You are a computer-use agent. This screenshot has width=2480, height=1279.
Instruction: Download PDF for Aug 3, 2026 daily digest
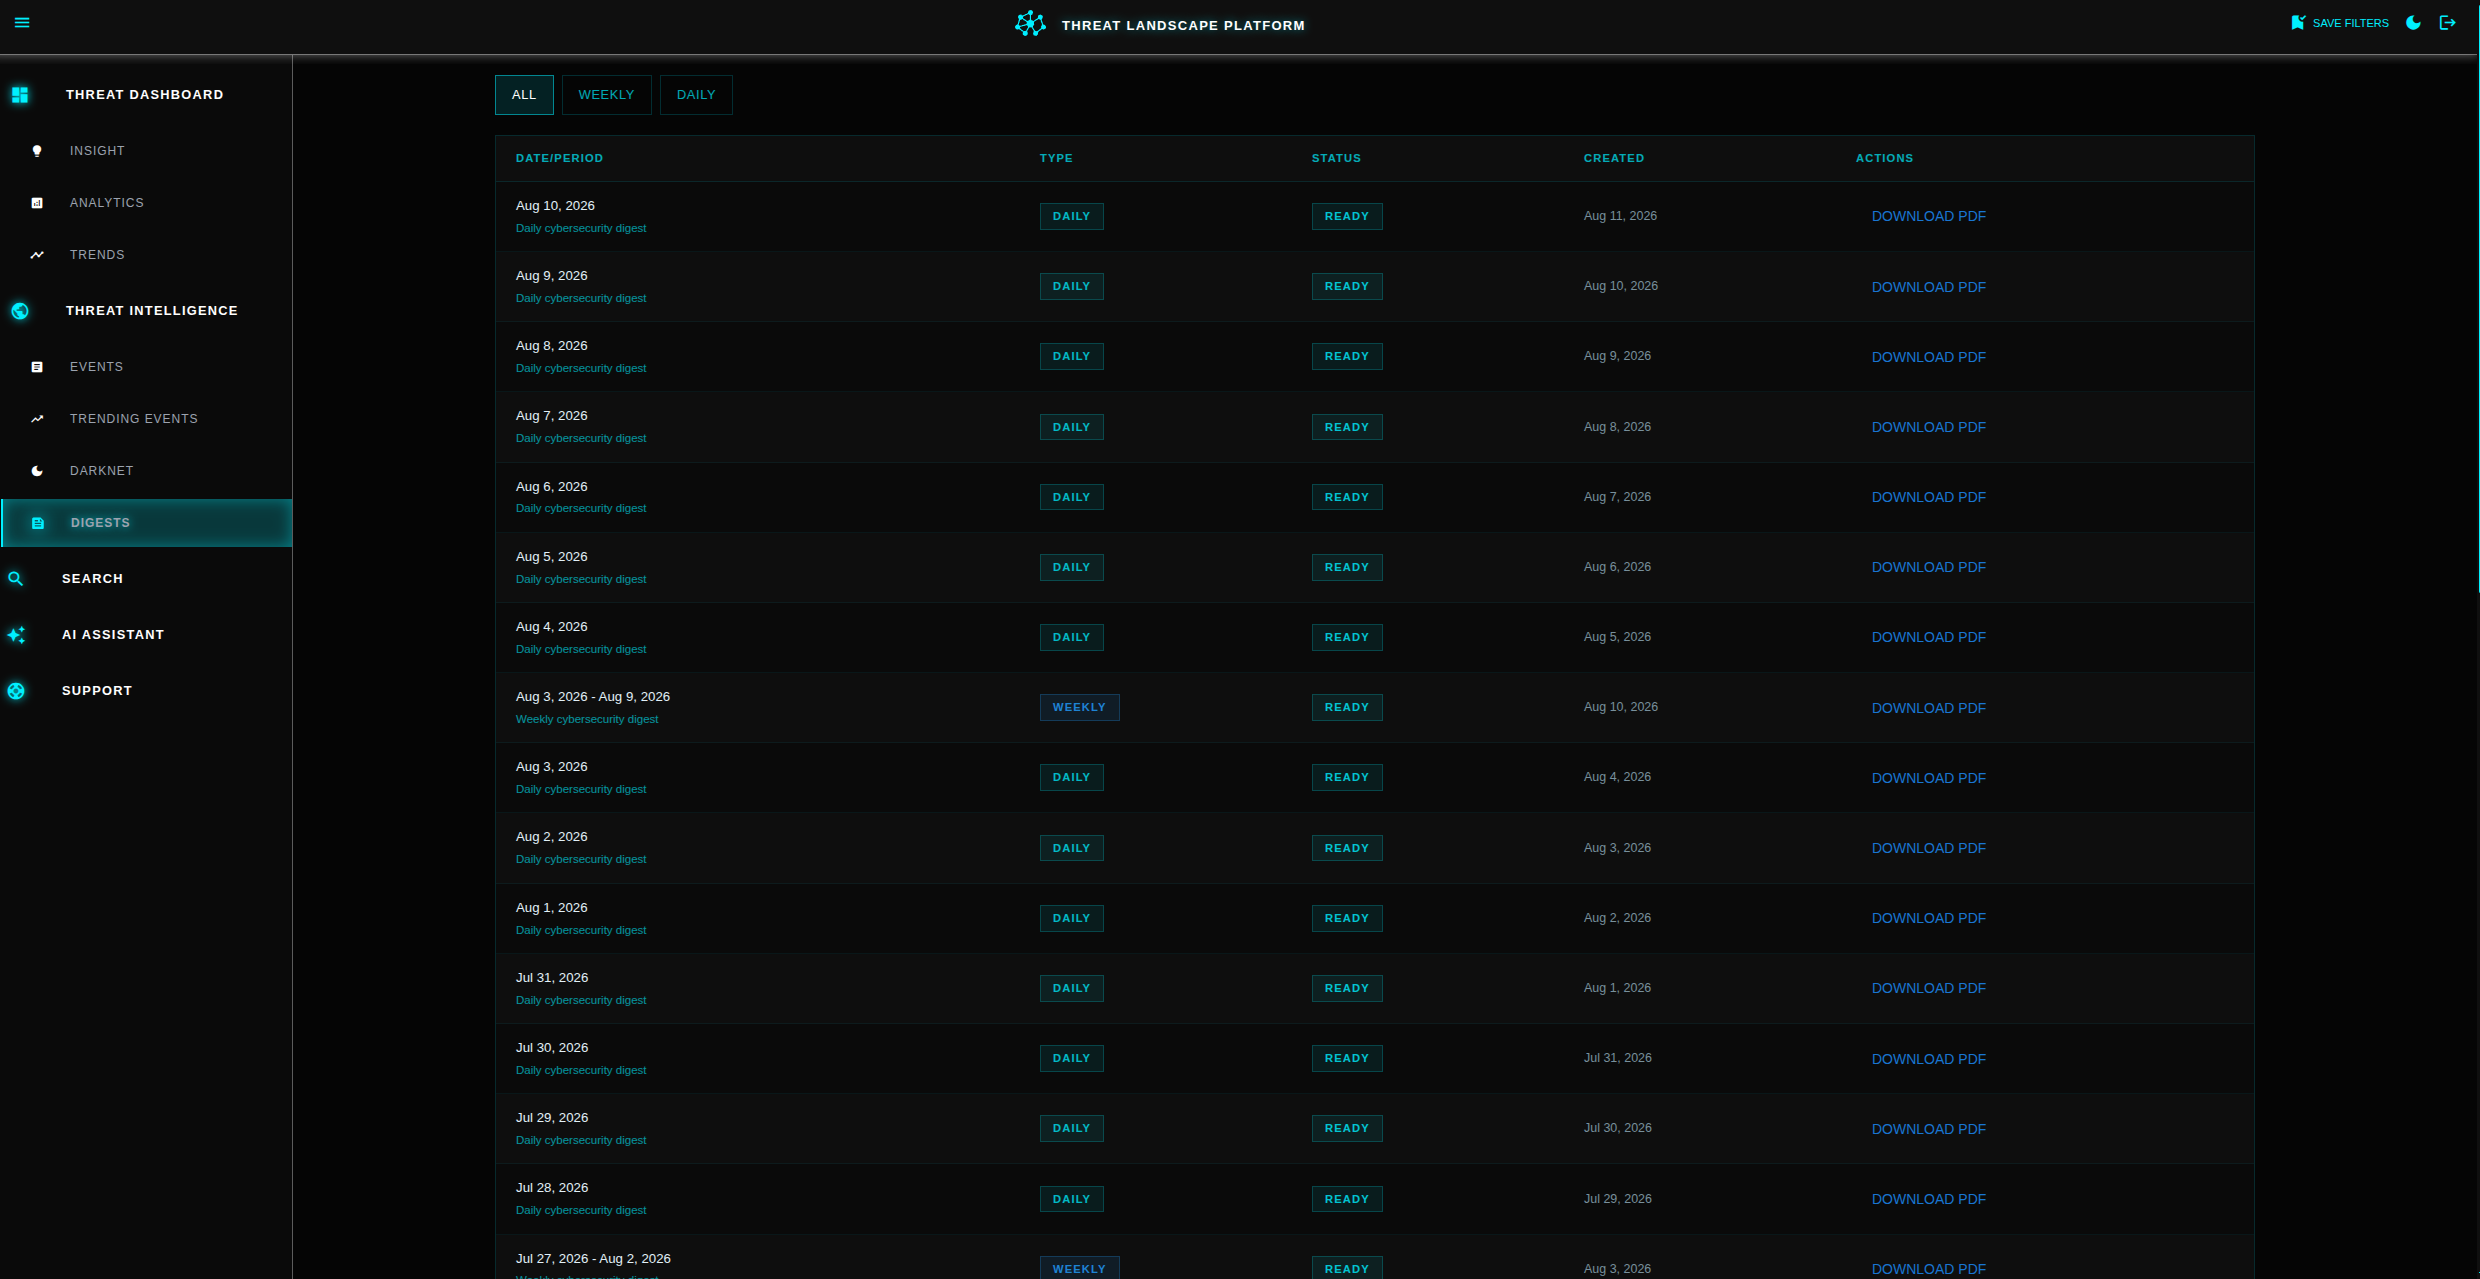point(1928,778)
